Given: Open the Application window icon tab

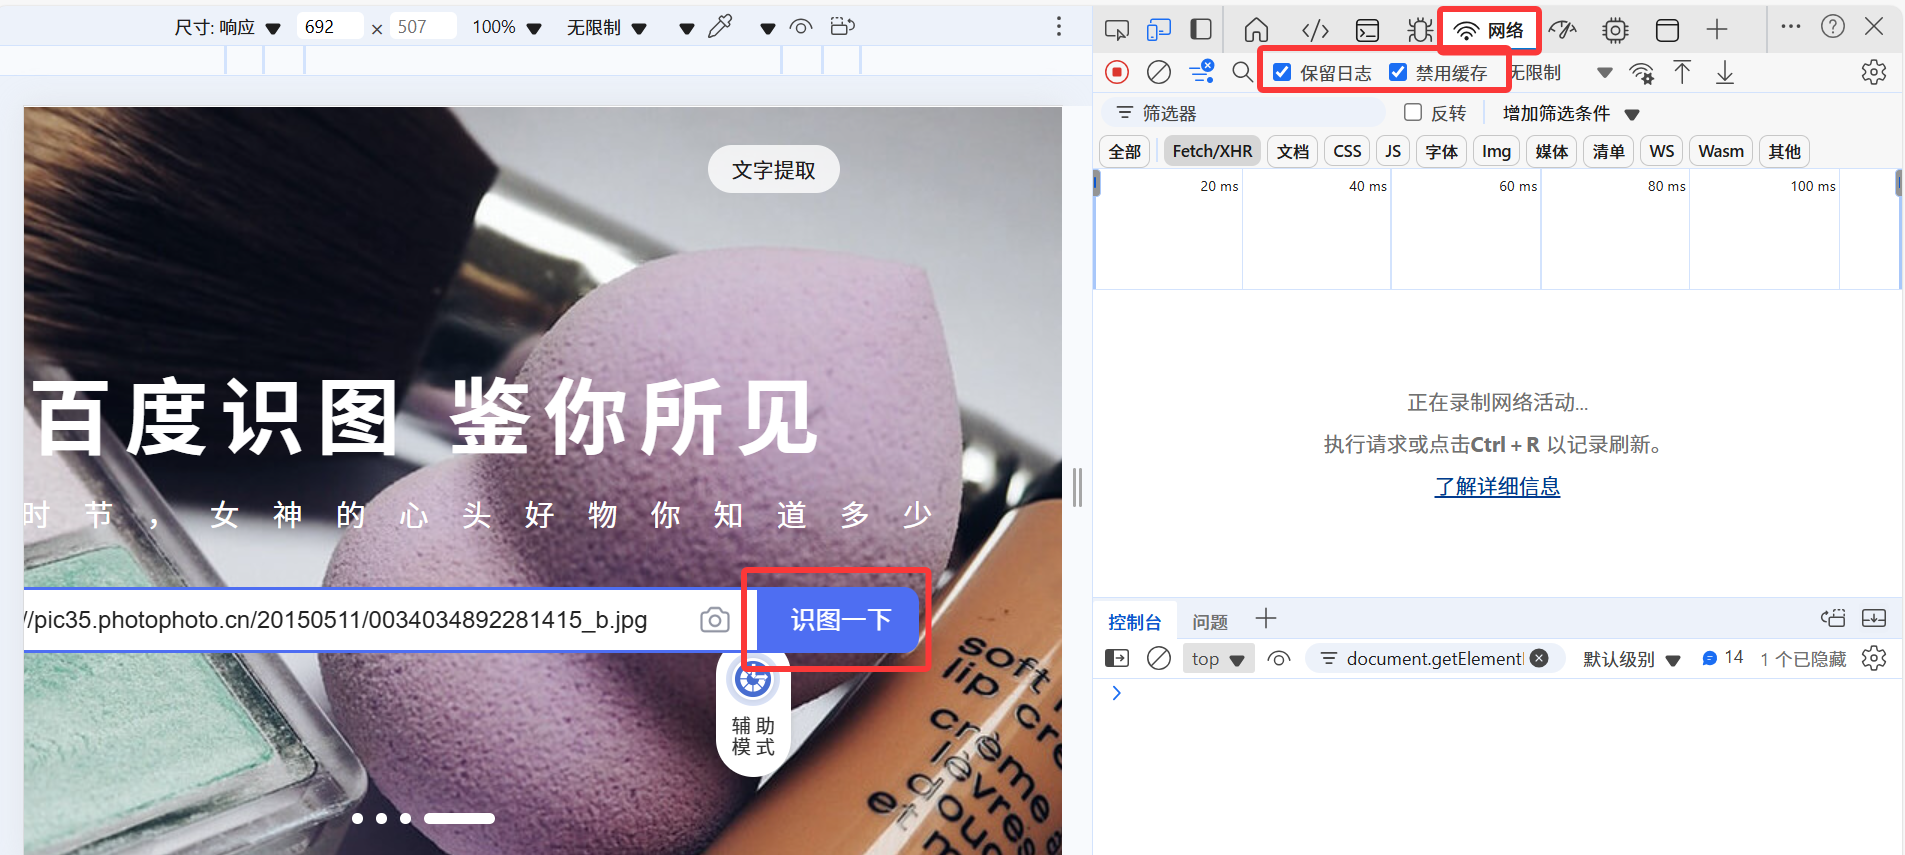Looking at the screenshot, I should [x=1667, y=30].
